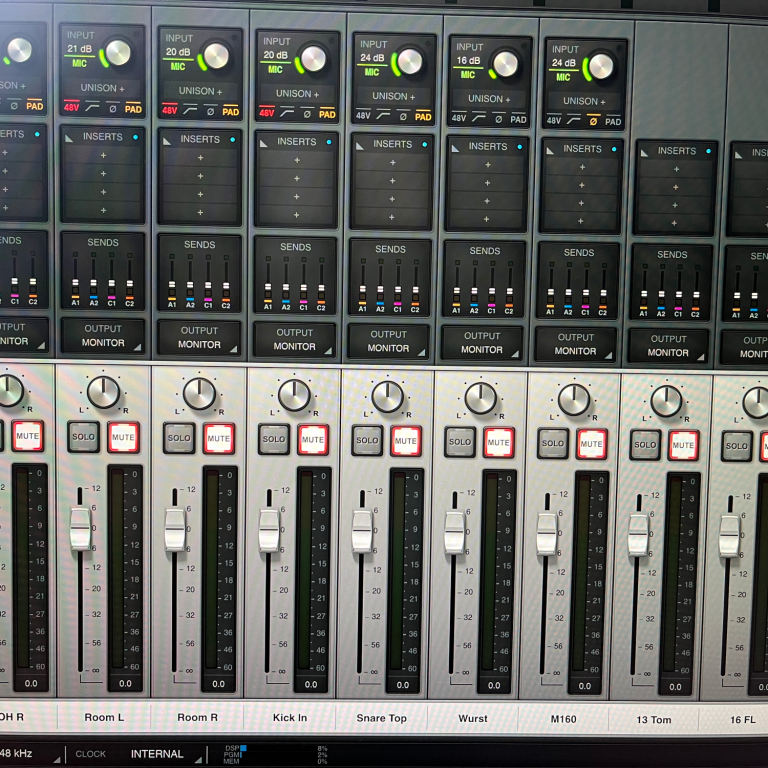Screen dimensions: 768x768
Task: Turn off 48V phantom power on Room L
Action: coord(72,106)
